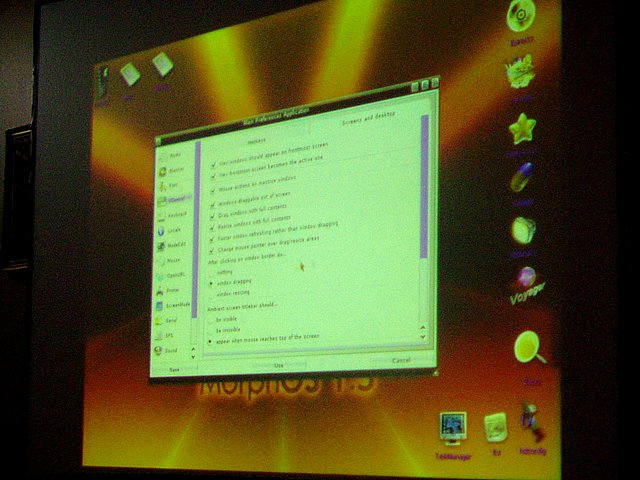Image resolution: width=640 pixels, height=480 pixels.
Task: Open the CD disc desktop icon
Action: 521,16
